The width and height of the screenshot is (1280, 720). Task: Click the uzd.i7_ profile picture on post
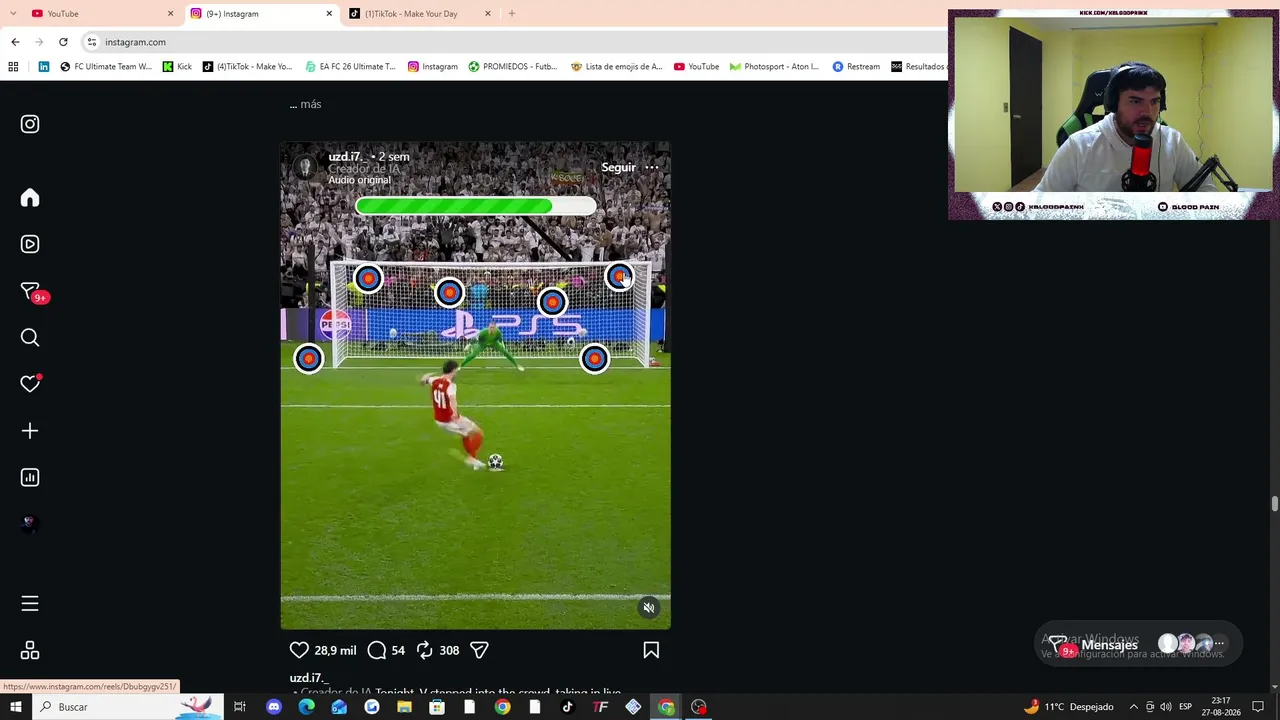tap(304, 167)
